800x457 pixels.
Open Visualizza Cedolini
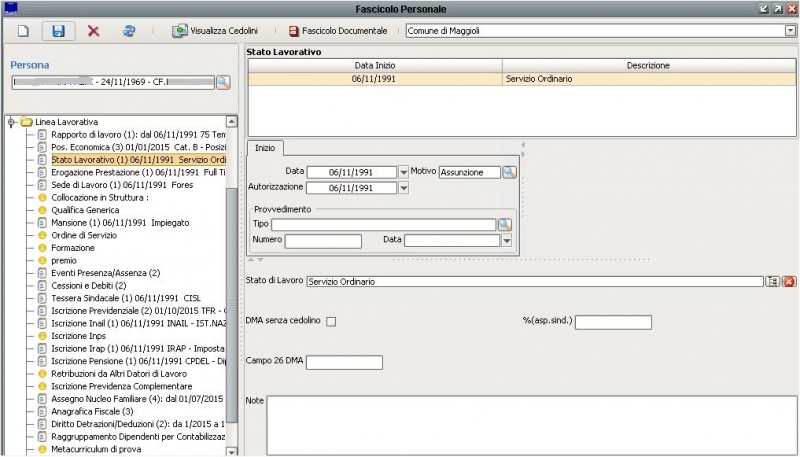tap(215, 31)
